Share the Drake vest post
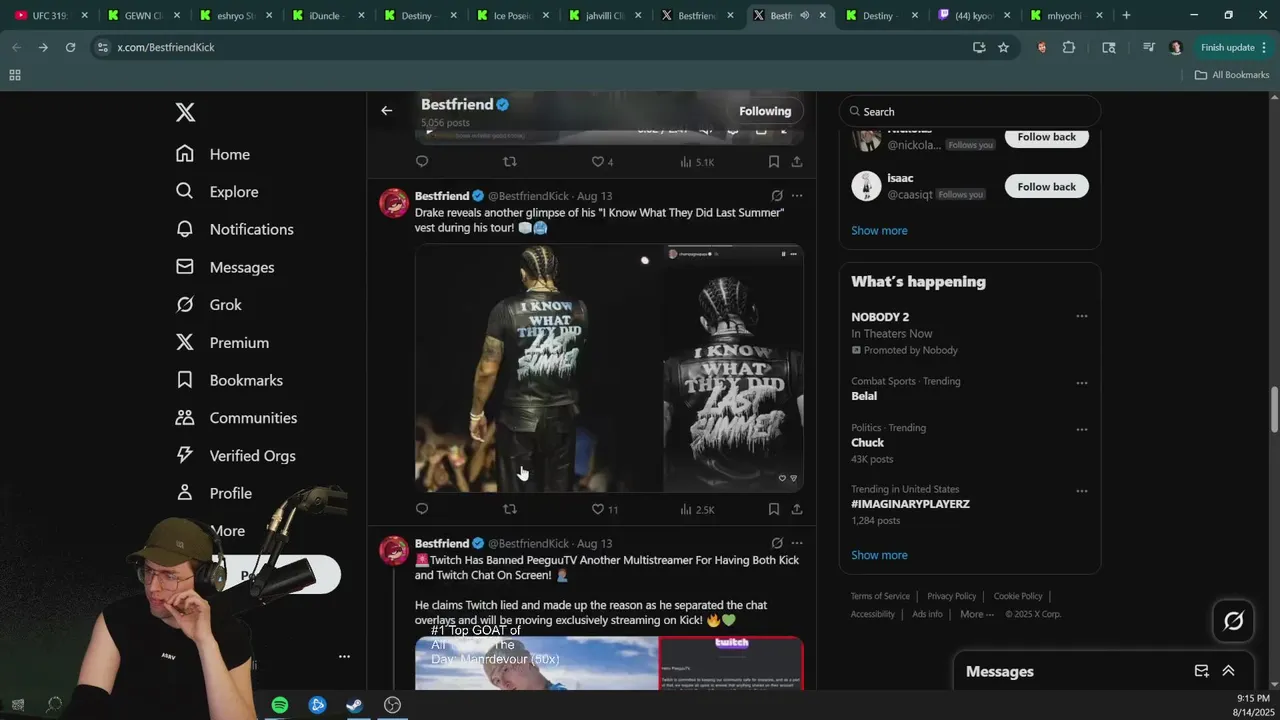This screenshot has height=720, width=1280. coord(797,509)
